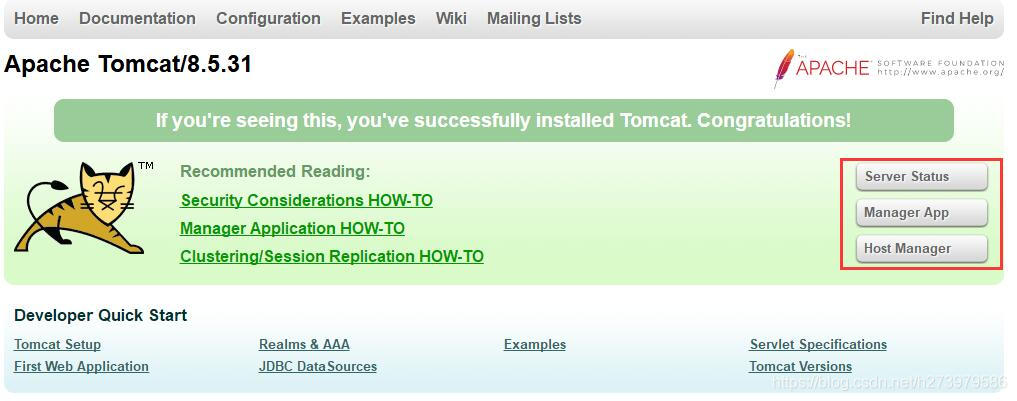This screenshot has height=401, width=1017.
Task: Click Find Help in the top bar
Action: (957, 19)
